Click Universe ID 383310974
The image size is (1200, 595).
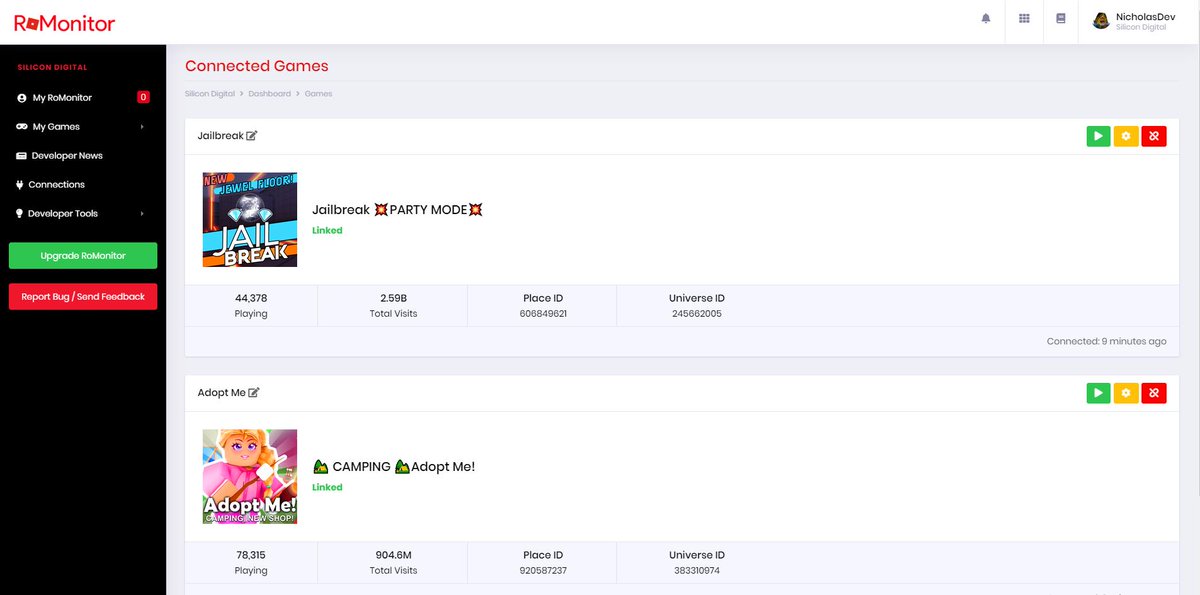[x=697, y=571]
